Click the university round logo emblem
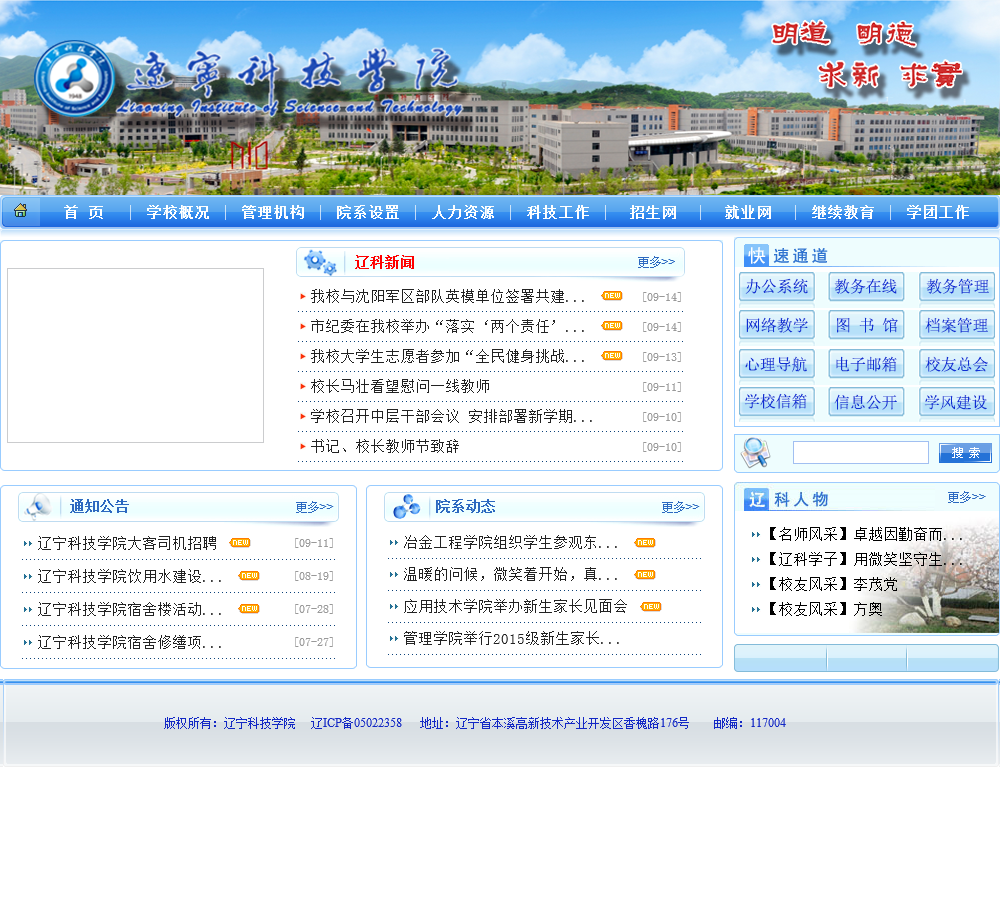 pos(75,79)
